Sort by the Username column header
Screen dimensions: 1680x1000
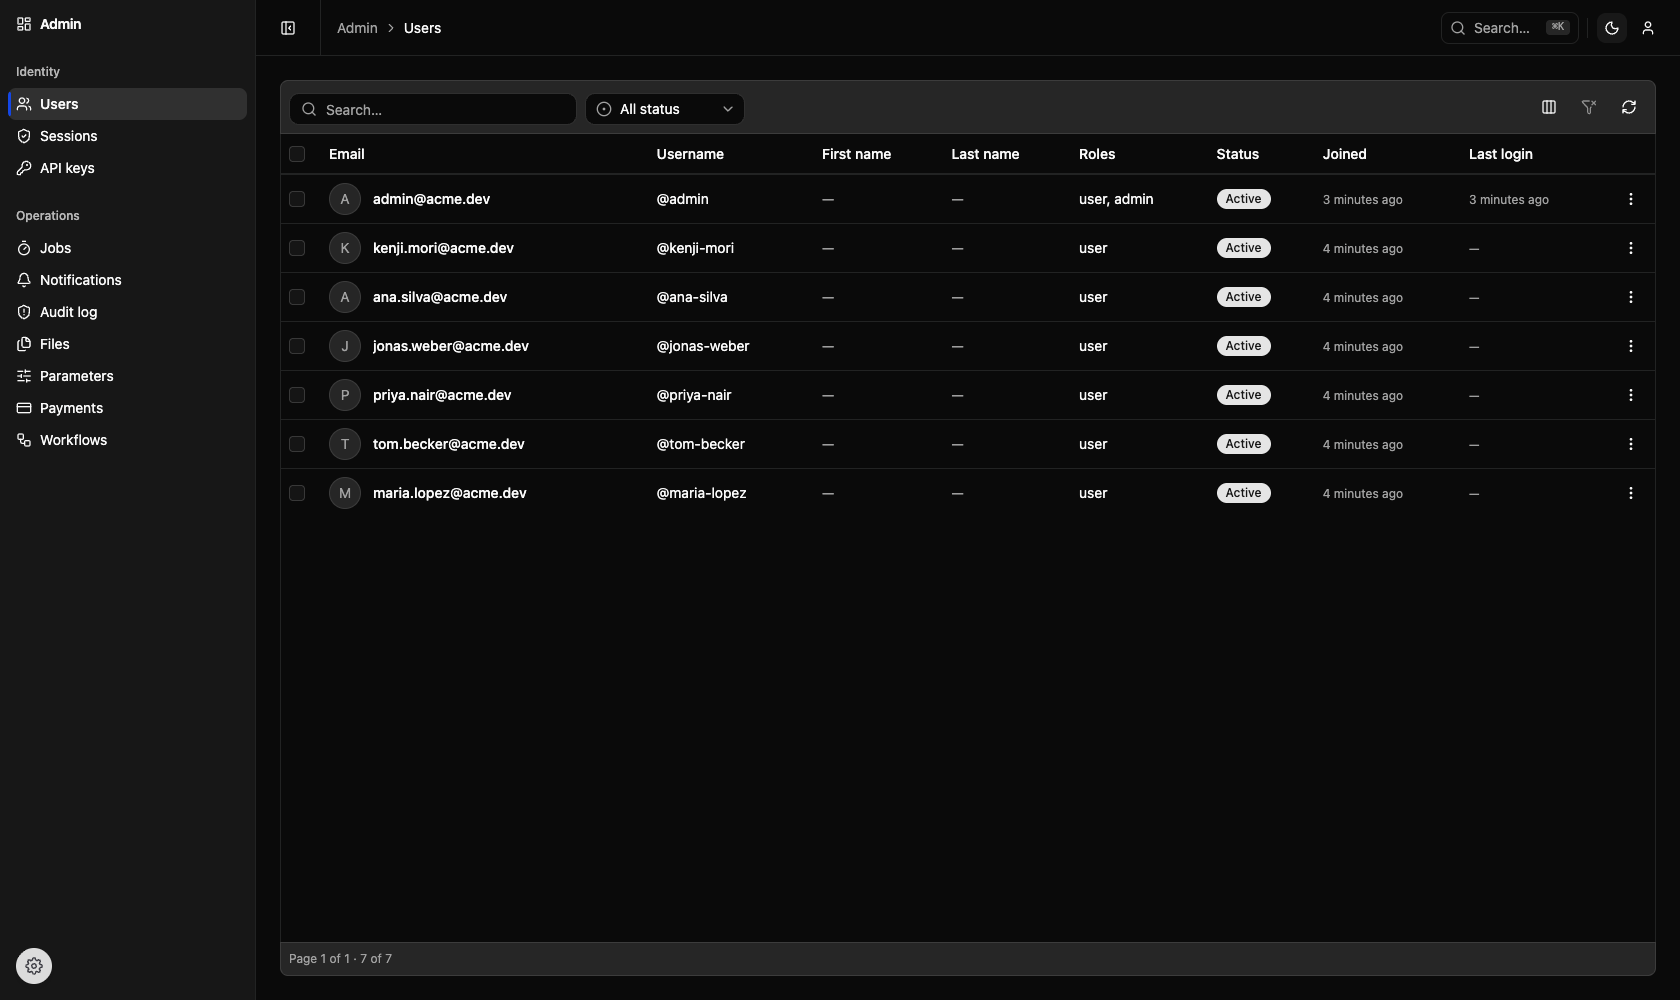click(x=690, y=154)
